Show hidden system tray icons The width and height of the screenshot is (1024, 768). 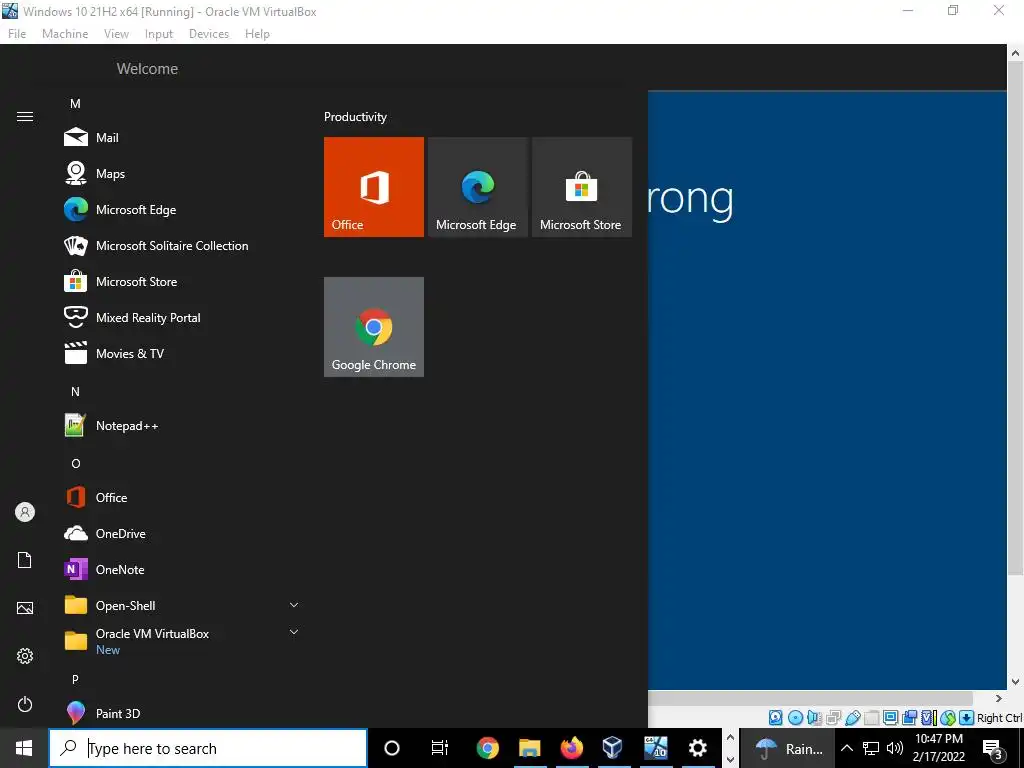point(847,748)
